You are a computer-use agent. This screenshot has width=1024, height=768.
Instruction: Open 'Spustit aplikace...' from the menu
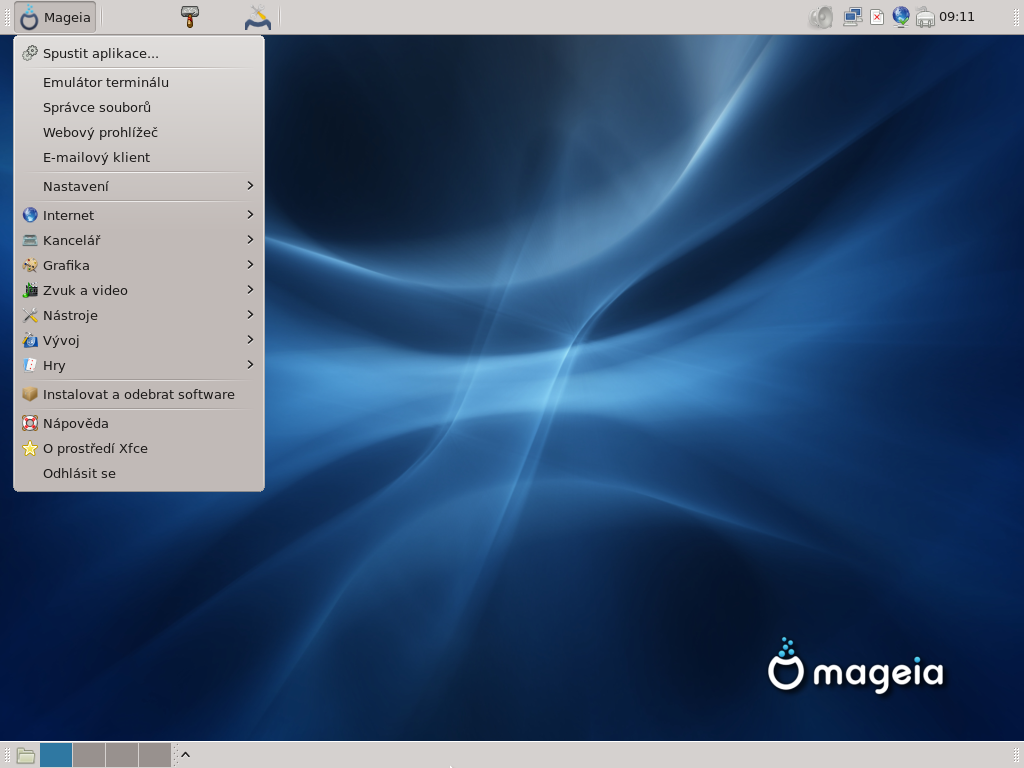tap(138, 54)
